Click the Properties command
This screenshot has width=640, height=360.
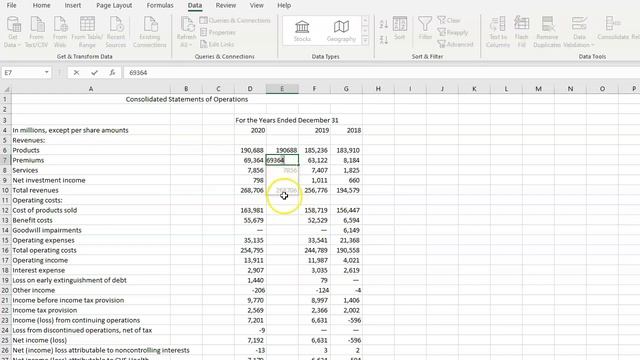[218, 32]
